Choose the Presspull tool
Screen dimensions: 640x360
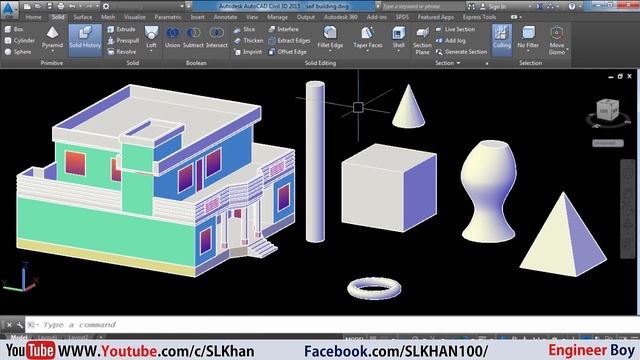click(x=123, y=40)
